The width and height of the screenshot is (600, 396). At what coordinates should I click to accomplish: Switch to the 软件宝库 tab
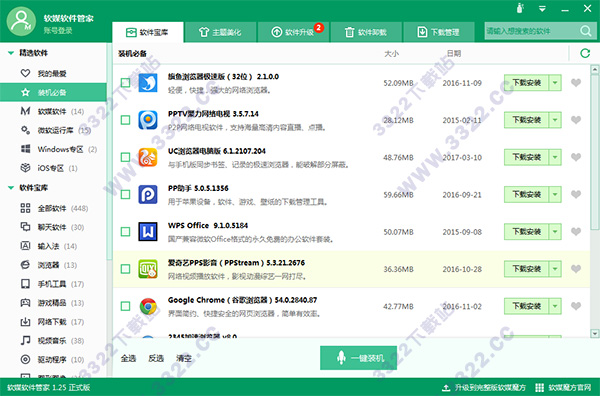pyautogui.click(x=148, y=32)
